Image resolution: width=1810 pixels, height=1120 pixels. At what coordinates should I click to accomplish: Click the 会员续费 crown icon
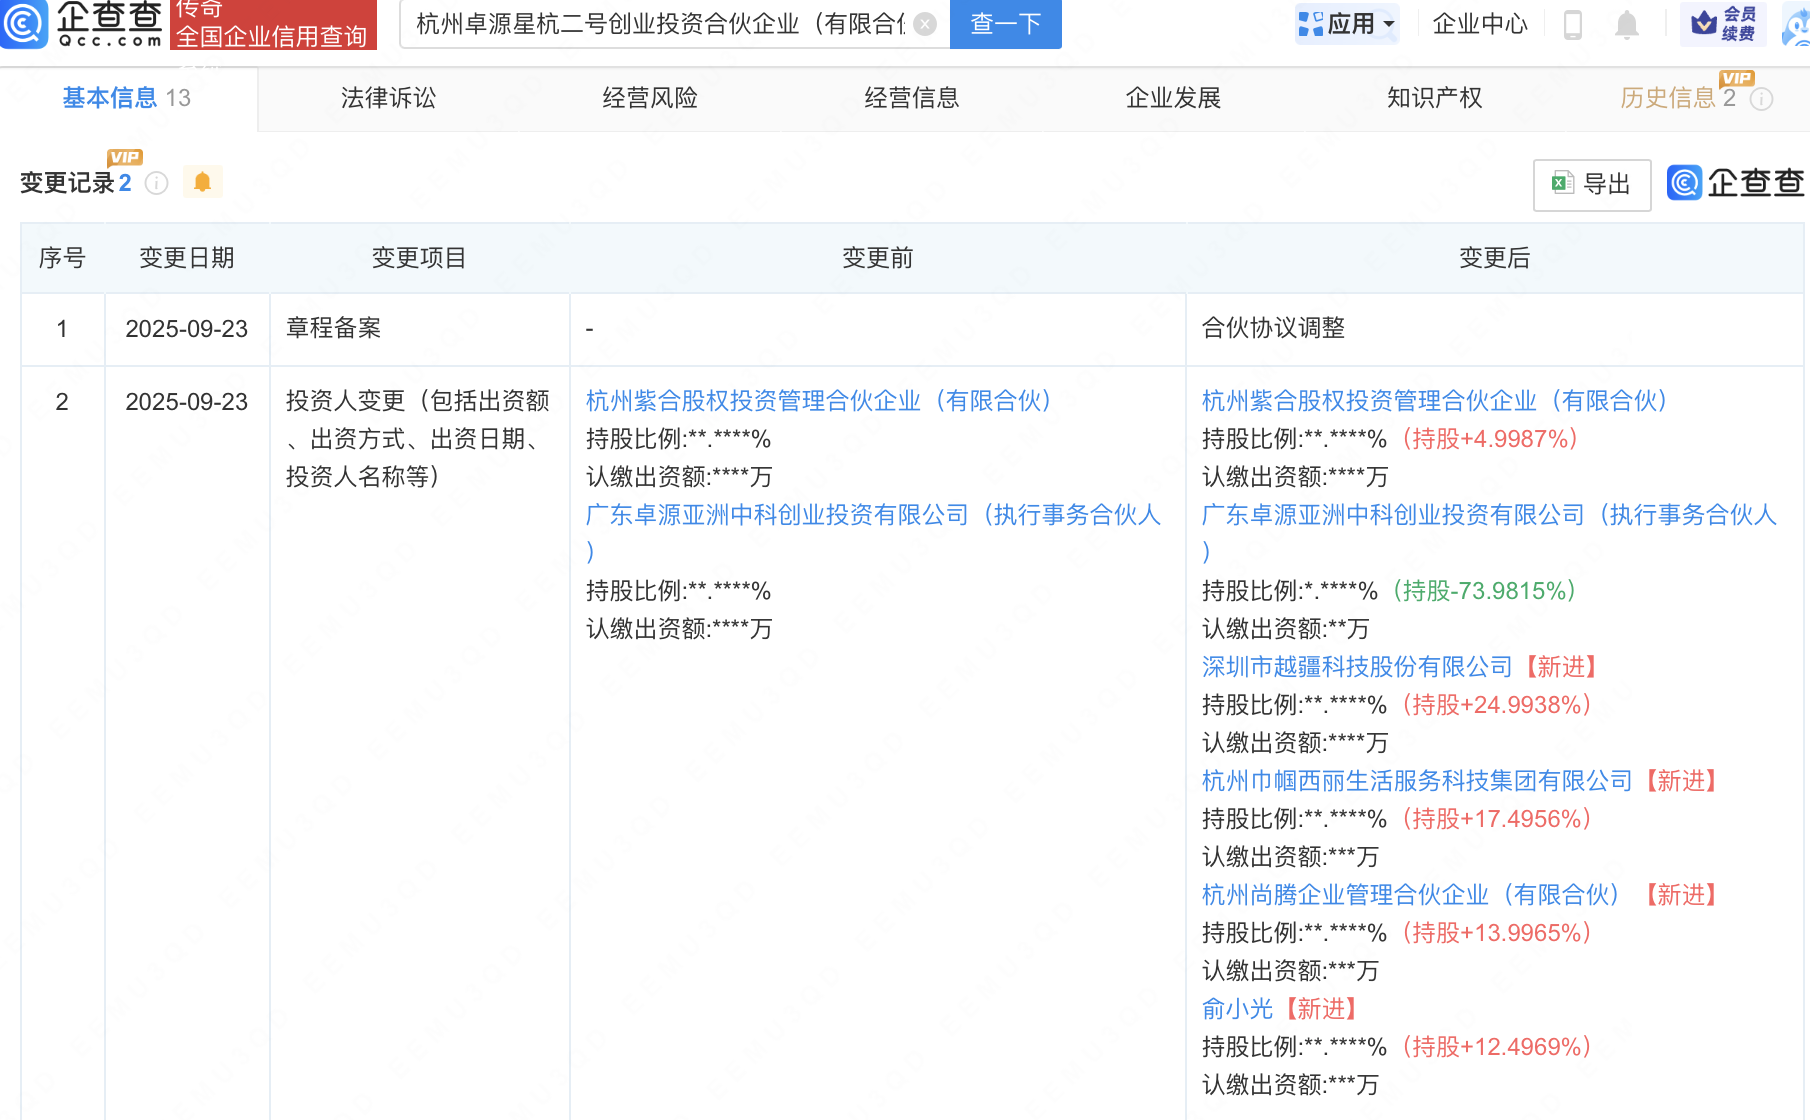(x=1723, y=24)
